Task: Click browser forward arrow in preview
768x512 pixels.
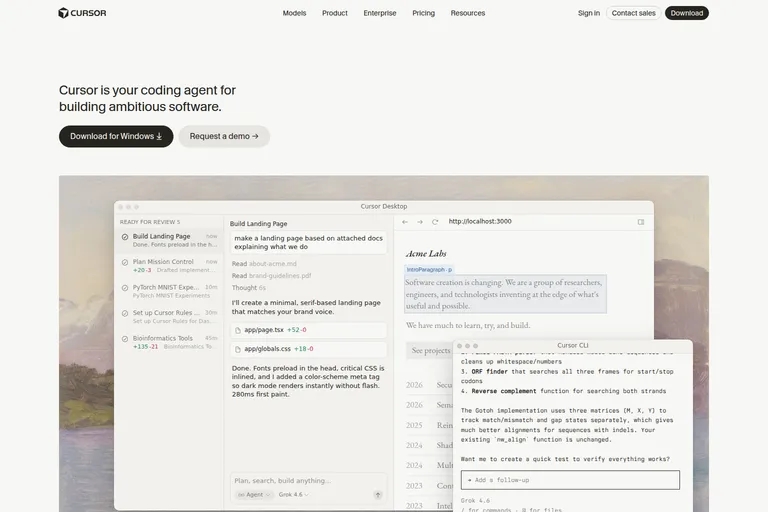Action: 420,222
